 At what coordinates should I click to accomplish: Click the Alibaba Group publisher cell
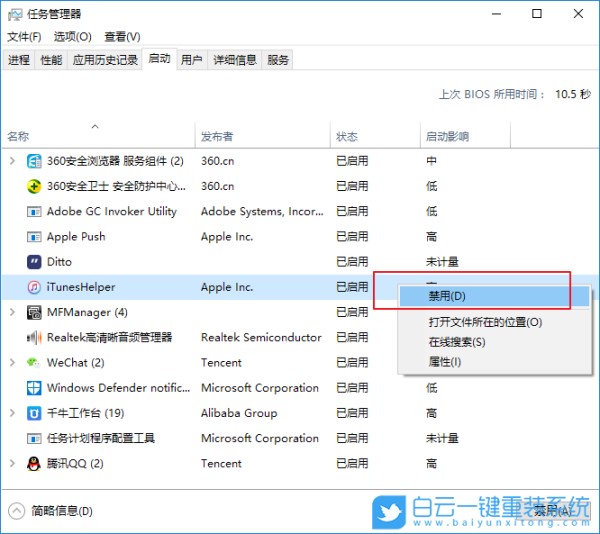[x=239, y=413]
